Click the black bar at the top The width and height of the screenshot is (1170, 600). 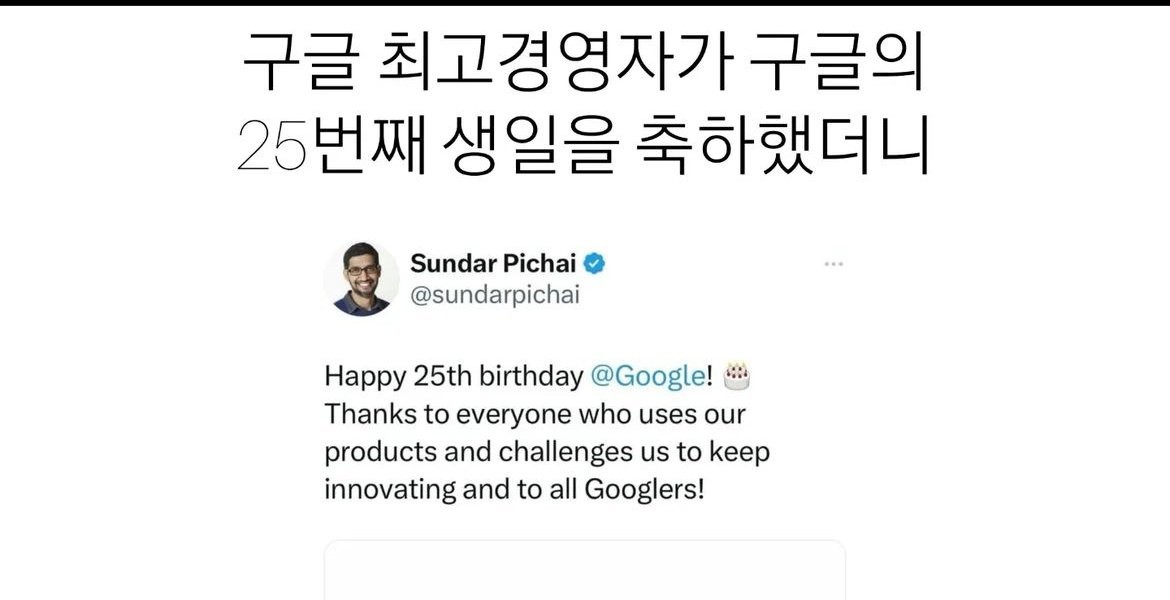(x=585, y=3)
